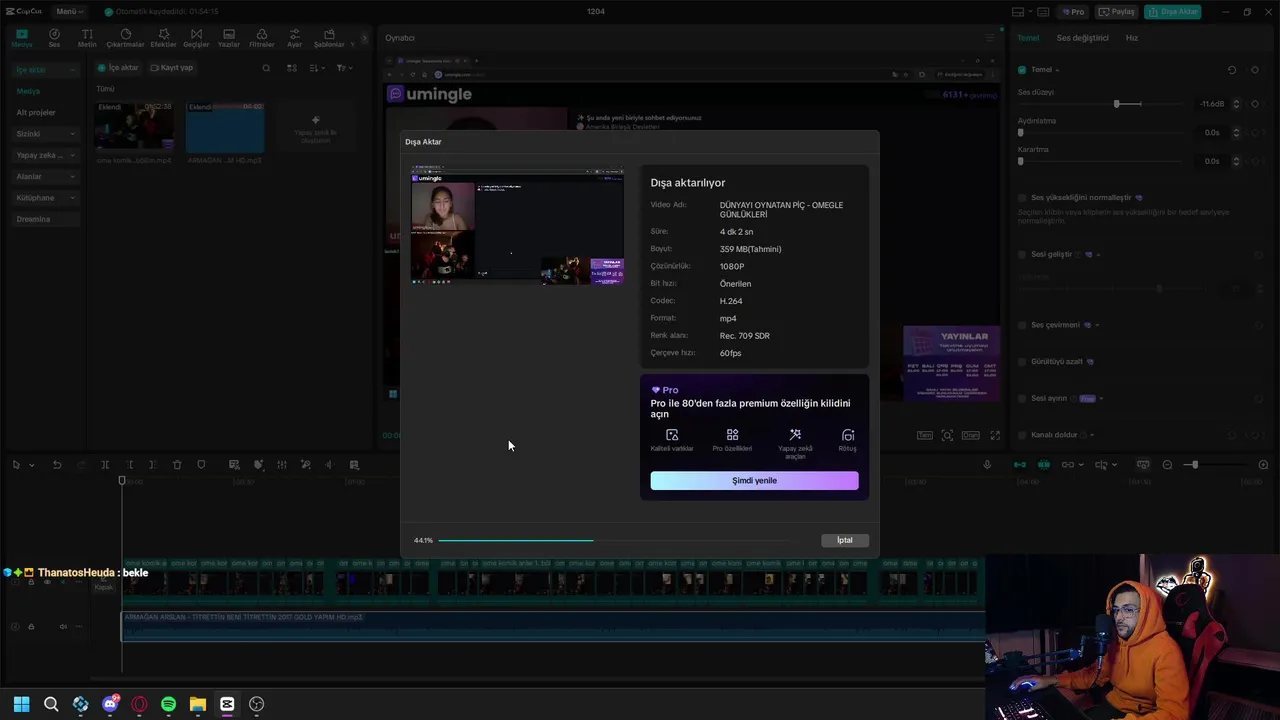Click the Pro özellikleri icon in the dialog

tap(732, 435)
